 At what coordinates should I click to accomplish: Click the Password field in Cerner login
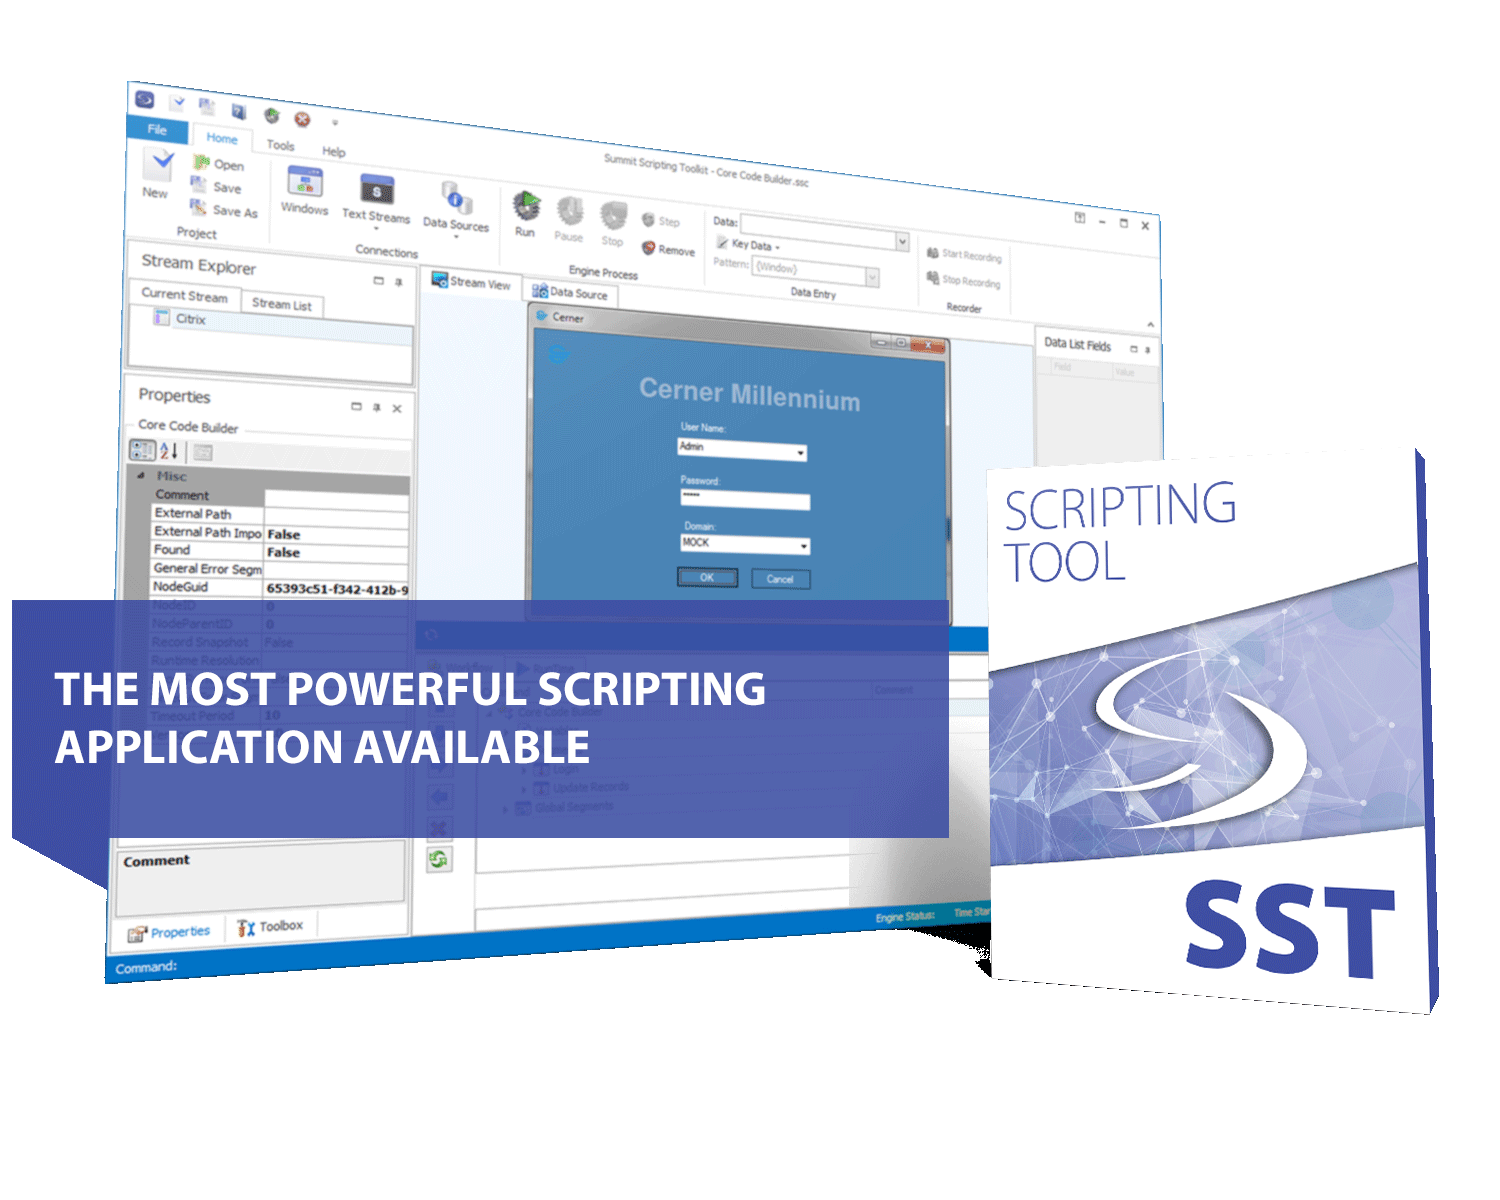pos(744,498)
